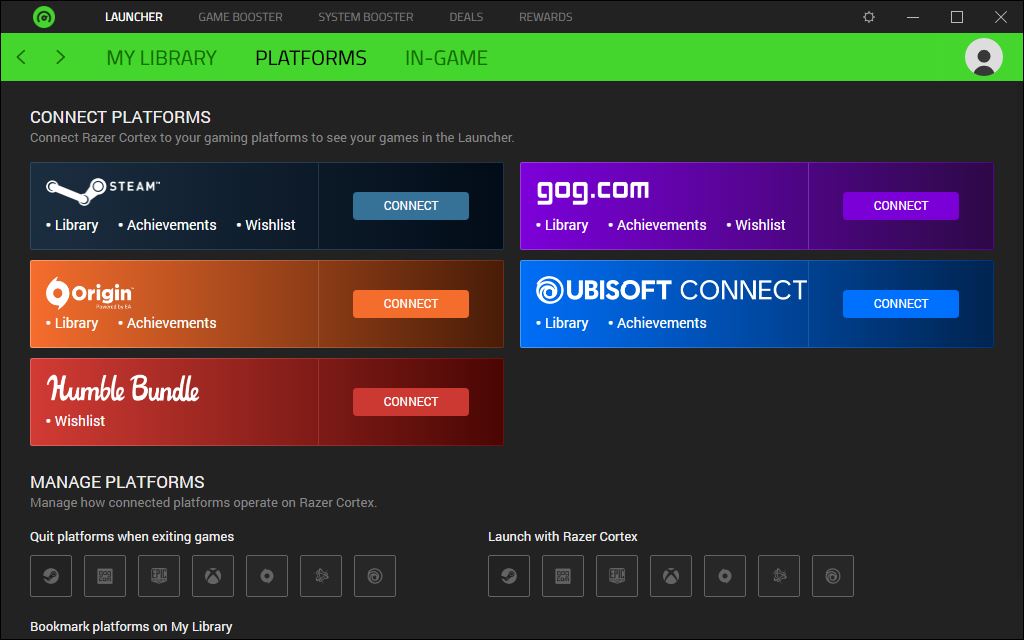The image size is (1024, 640).
Task: Open the user profile avatar
Action: click(x=984, y=57)
